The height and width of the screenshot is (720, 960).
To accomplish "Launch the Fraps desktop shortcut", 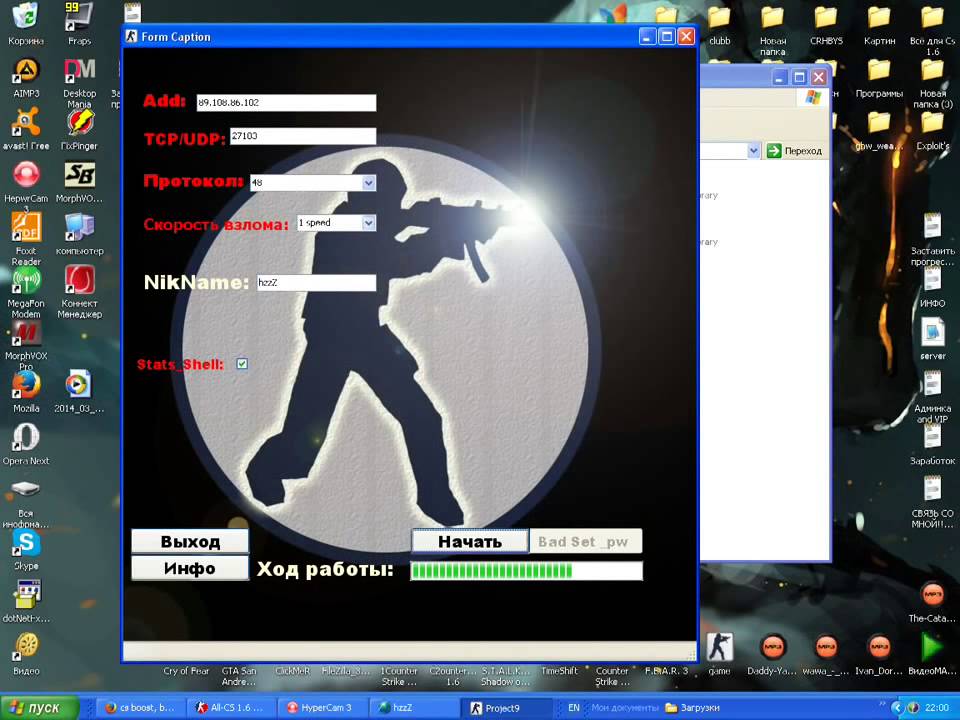I will click(79, 17).
